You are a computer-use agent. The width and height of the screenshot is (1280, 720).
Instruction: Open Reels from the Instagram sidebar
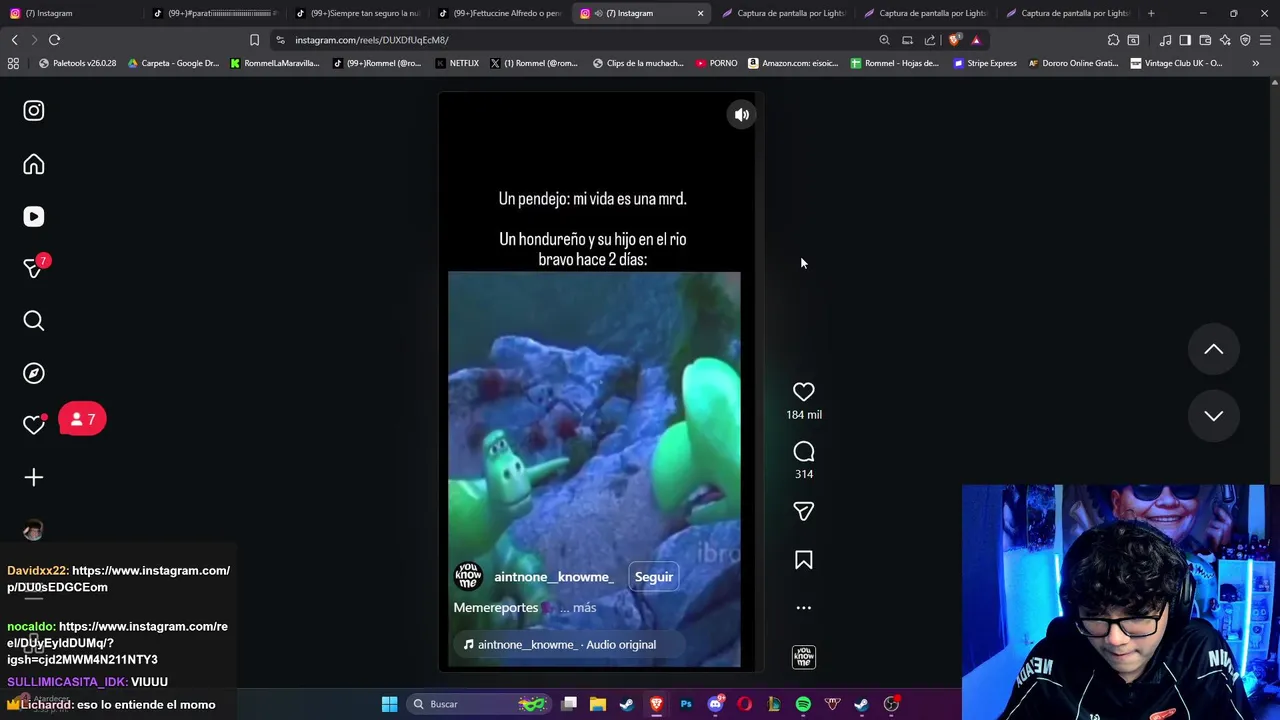tap(34, 216)
